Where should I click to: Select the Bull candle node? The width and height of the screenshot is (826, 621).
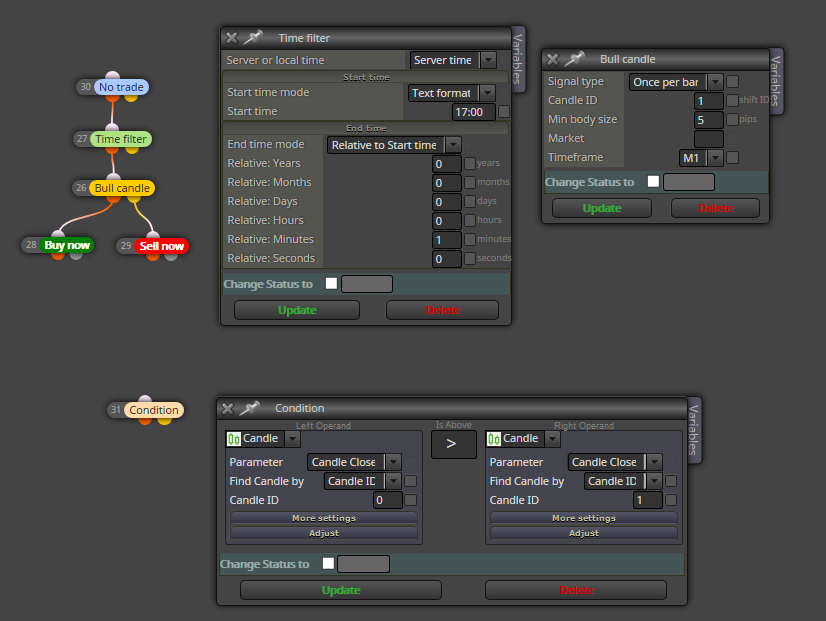[122, 188]
